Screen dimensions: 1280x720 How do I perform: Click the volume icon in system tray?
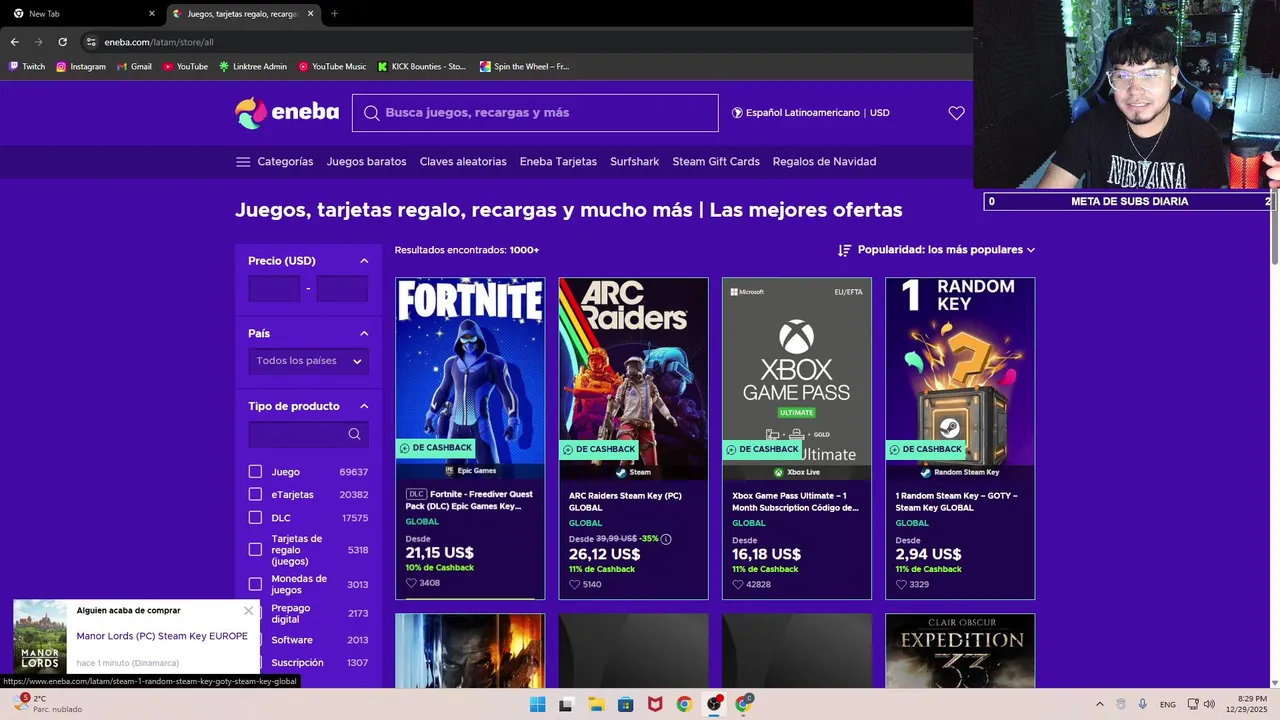click(x=1209, y=704)
